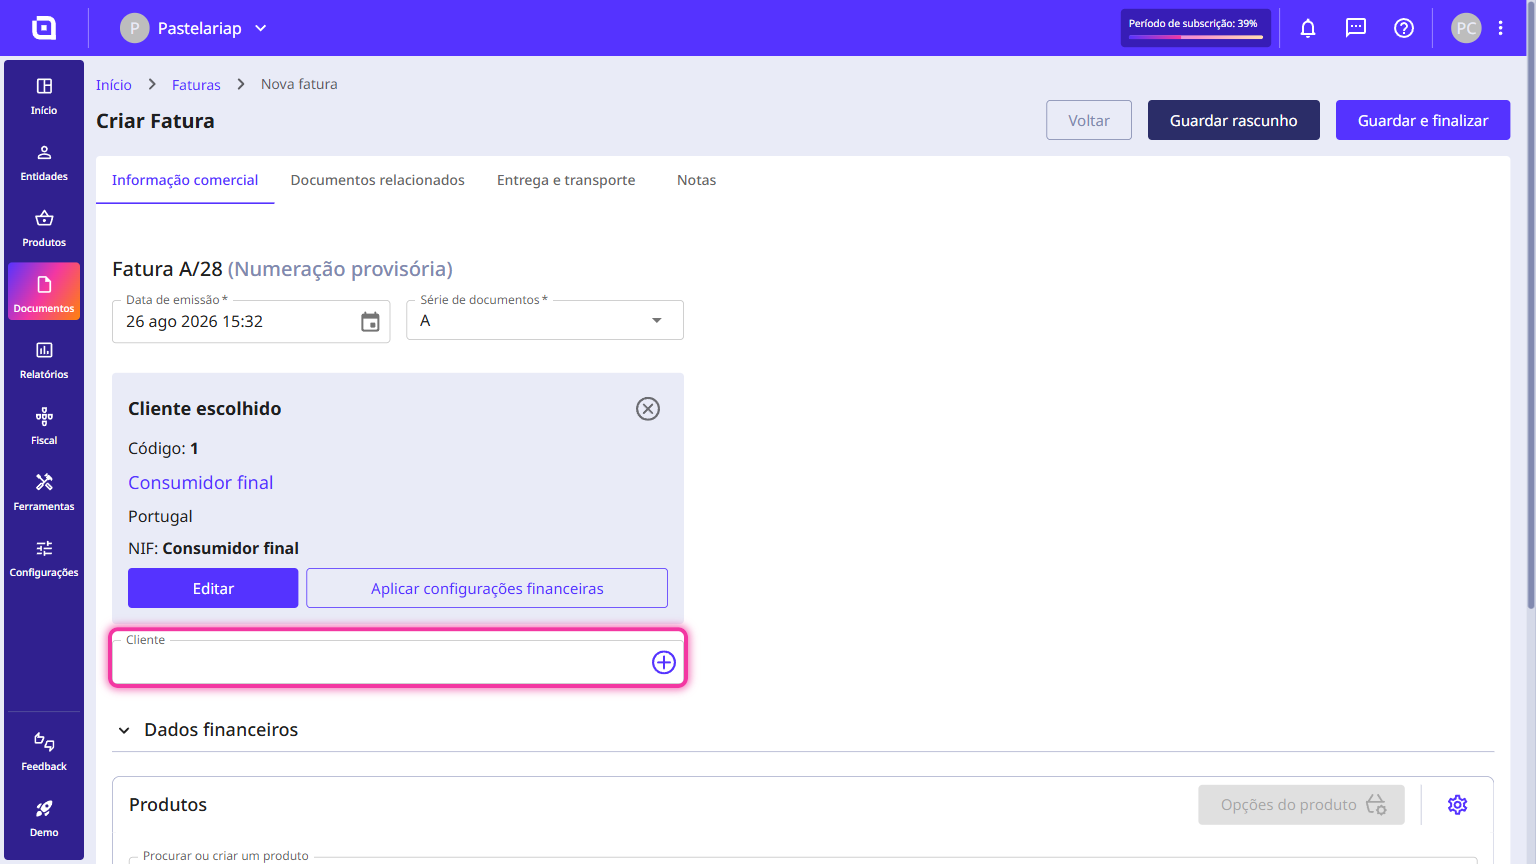
Task: Click the app logo in the header
Action: pyautogui.click(x=44, y=28)
